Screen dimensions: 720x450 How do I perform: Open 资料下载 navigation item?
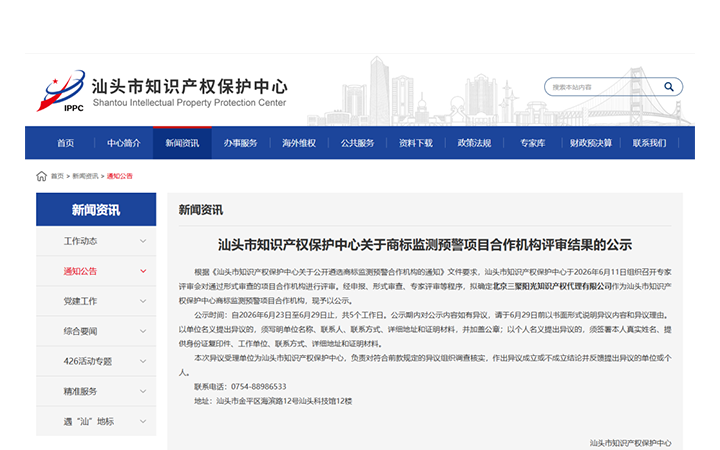(416, 143)
